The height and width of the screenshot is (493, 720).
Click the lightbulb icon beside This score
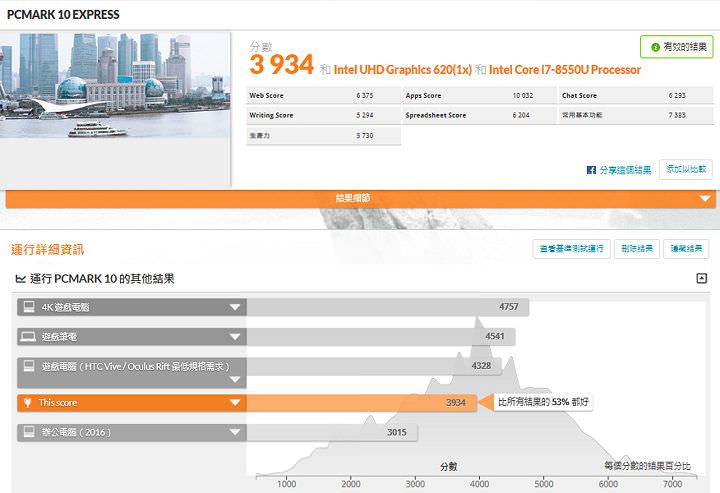coord(29,402)
